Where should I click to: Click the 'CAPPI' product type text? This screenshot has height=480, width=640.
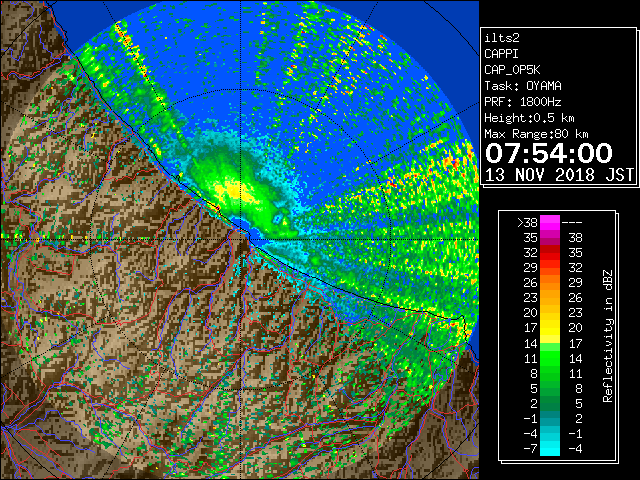(501, 54)
